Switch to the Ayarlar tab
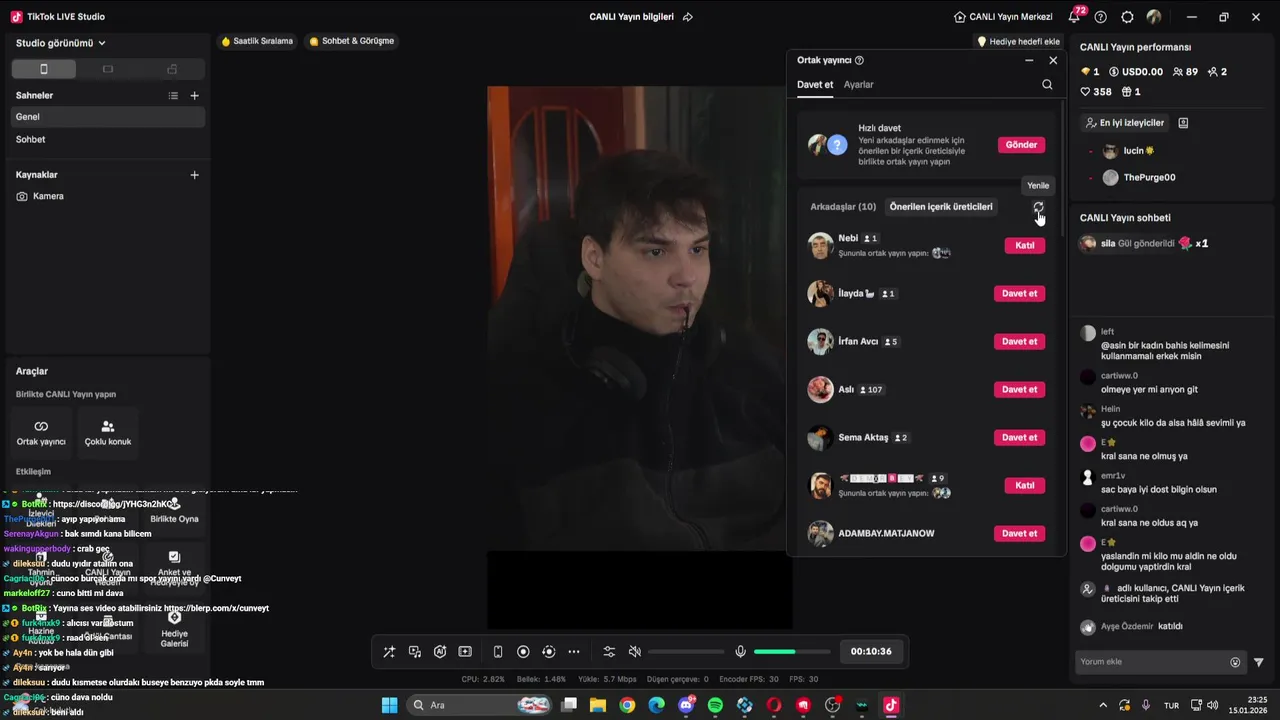 click(x=859, y=85)
